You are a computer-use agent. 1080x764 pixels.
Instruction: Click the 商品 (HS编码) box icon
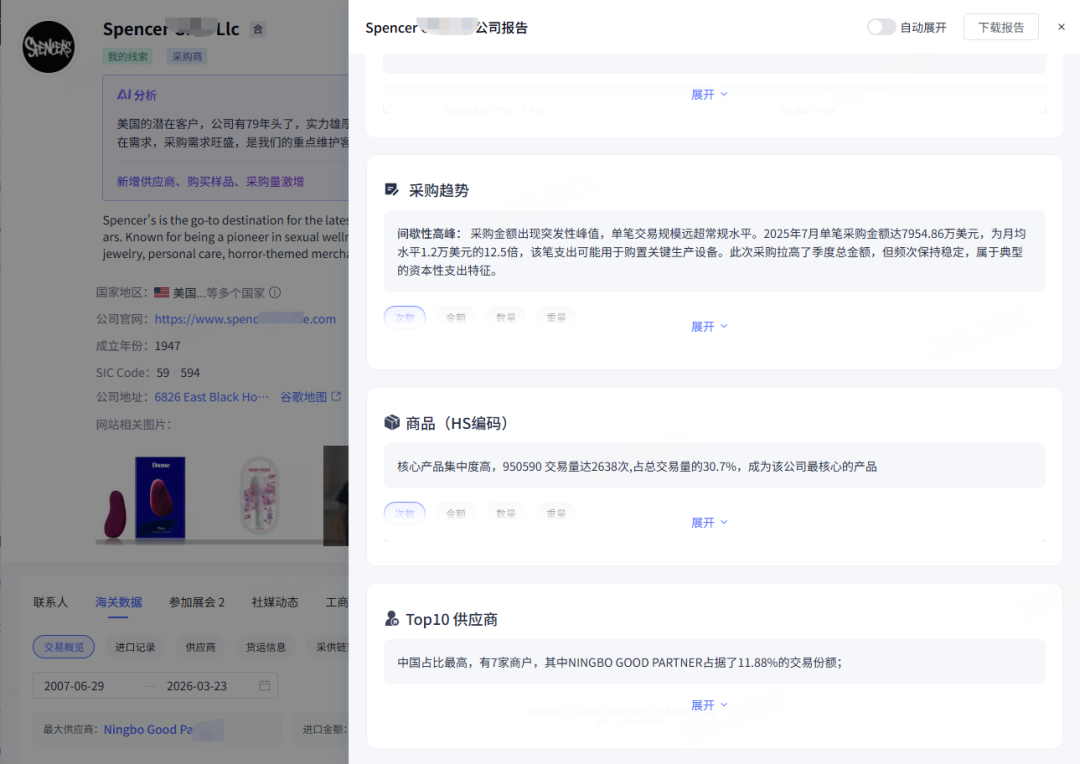pos(392,423)
